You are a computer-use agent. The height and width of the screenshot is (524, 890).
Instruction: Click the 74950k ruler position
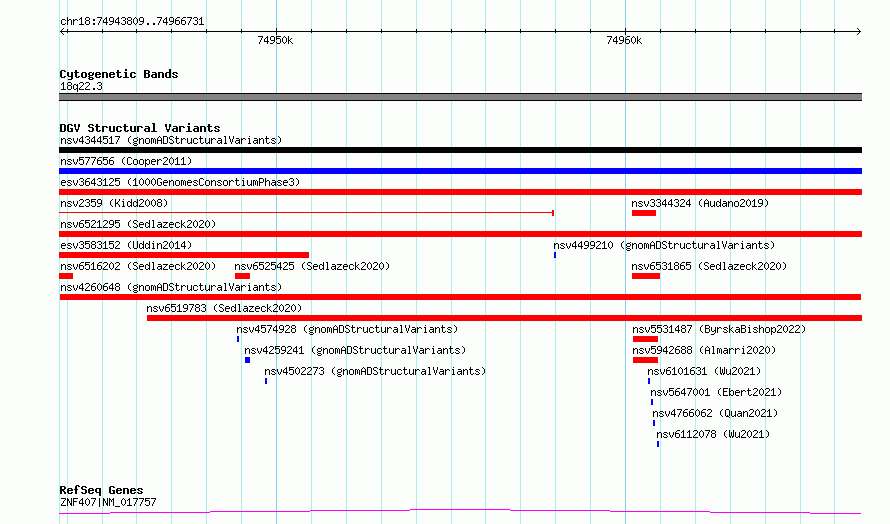(x=275, y=40)
